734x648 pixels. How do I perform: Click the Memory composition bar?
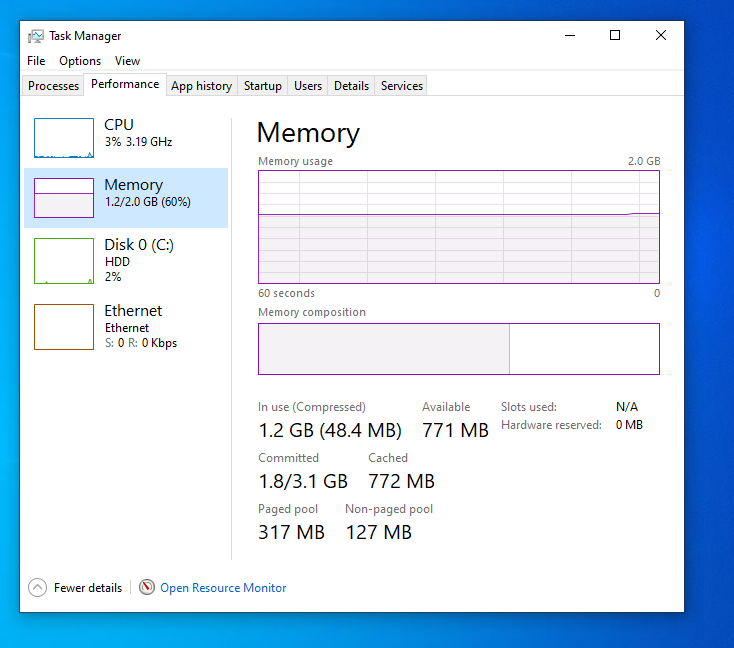click(458, 349)
